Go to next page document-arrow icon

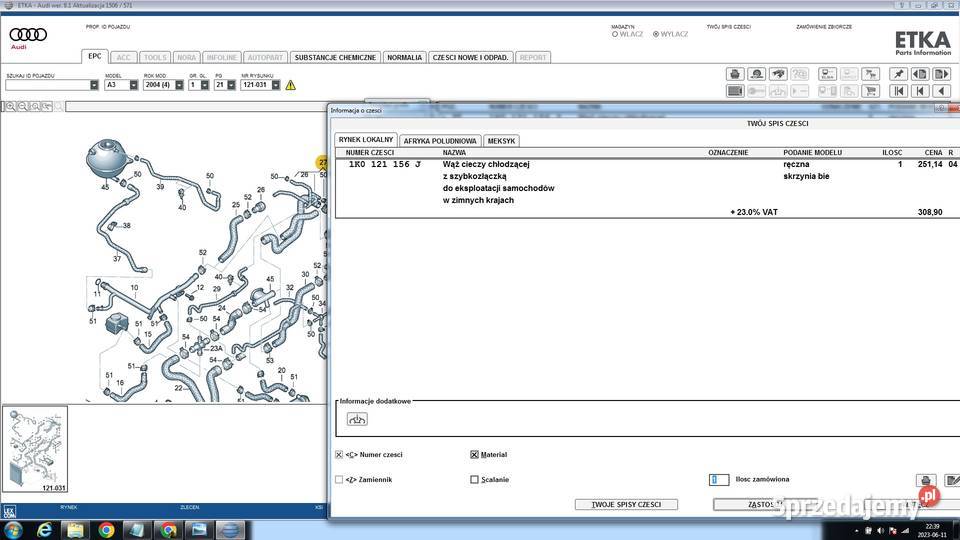pos(944,74)
